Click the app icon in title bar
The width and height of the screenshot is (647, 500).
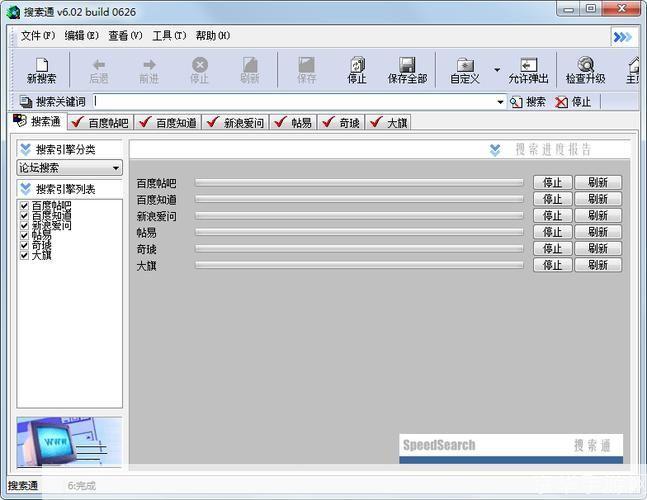[x=14, y=12]
